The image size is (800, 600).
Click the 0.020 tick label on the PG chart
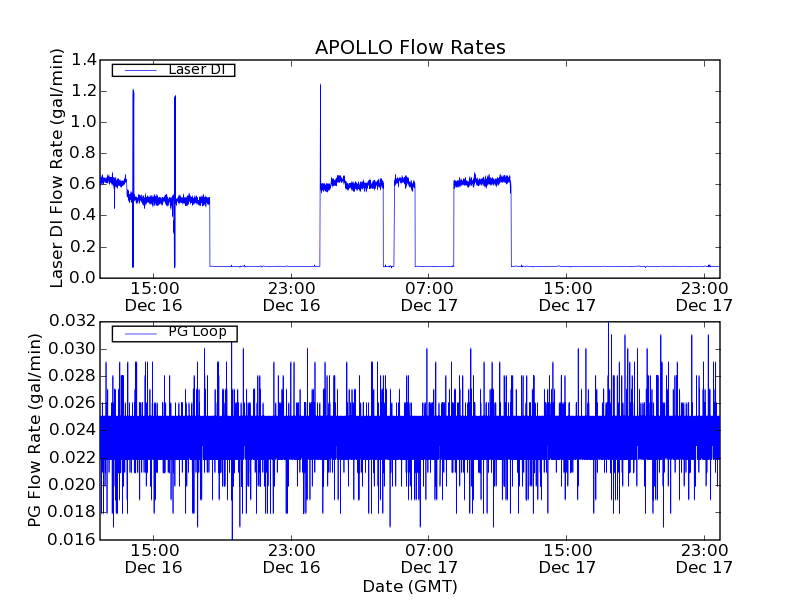[x=72, y=485]
